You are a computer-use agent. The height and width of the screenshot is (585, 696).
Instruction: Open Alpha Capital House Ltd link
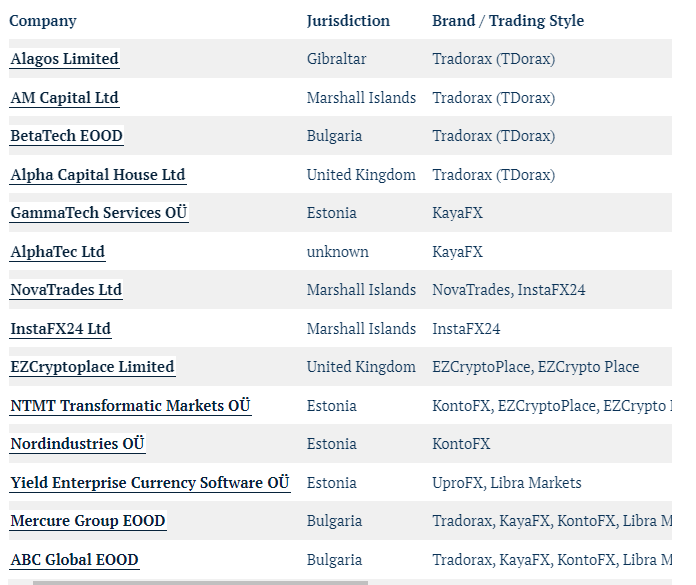(x=98, y=175)
